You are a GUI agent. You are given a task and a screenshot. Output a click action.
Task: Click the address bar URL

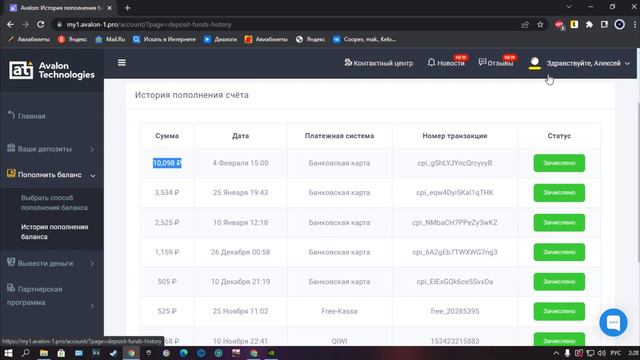149,24
